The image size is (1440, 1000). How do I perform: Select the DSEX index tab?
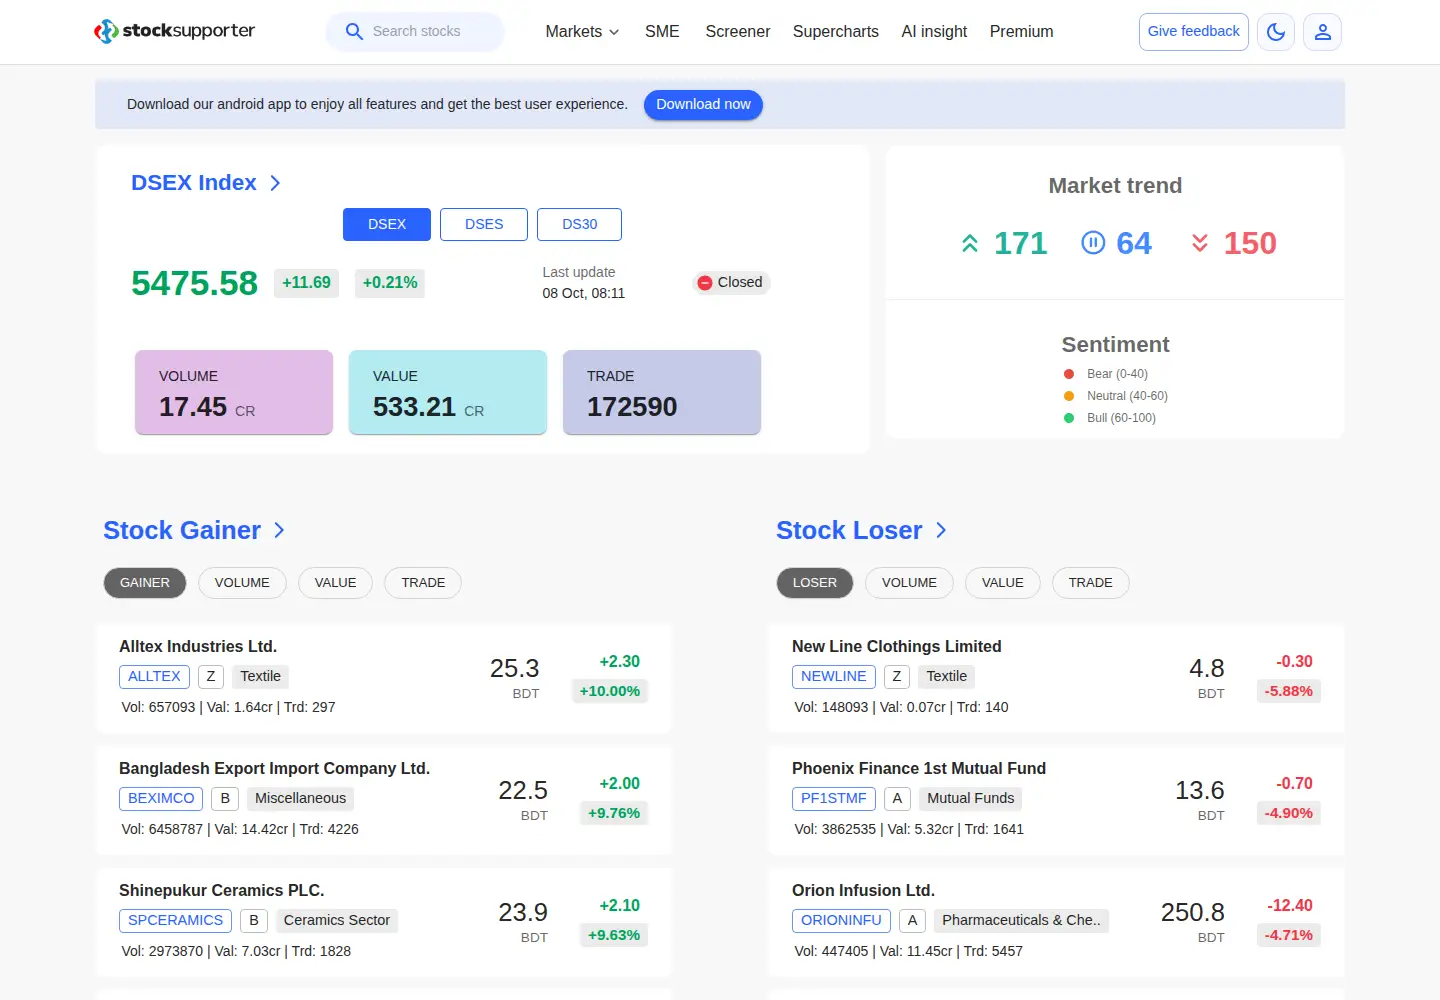pyautogui.click(x=387, y=224)
